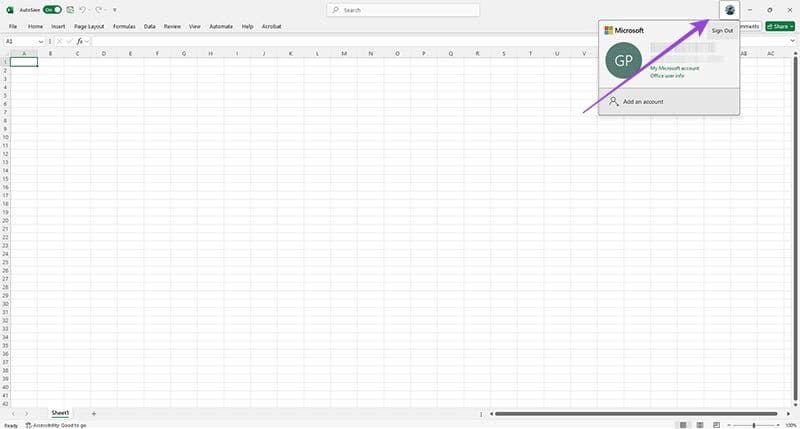Open Customize Quick Access Toolbar dropdown
800x429 pixels.
(x=115, y=9)
